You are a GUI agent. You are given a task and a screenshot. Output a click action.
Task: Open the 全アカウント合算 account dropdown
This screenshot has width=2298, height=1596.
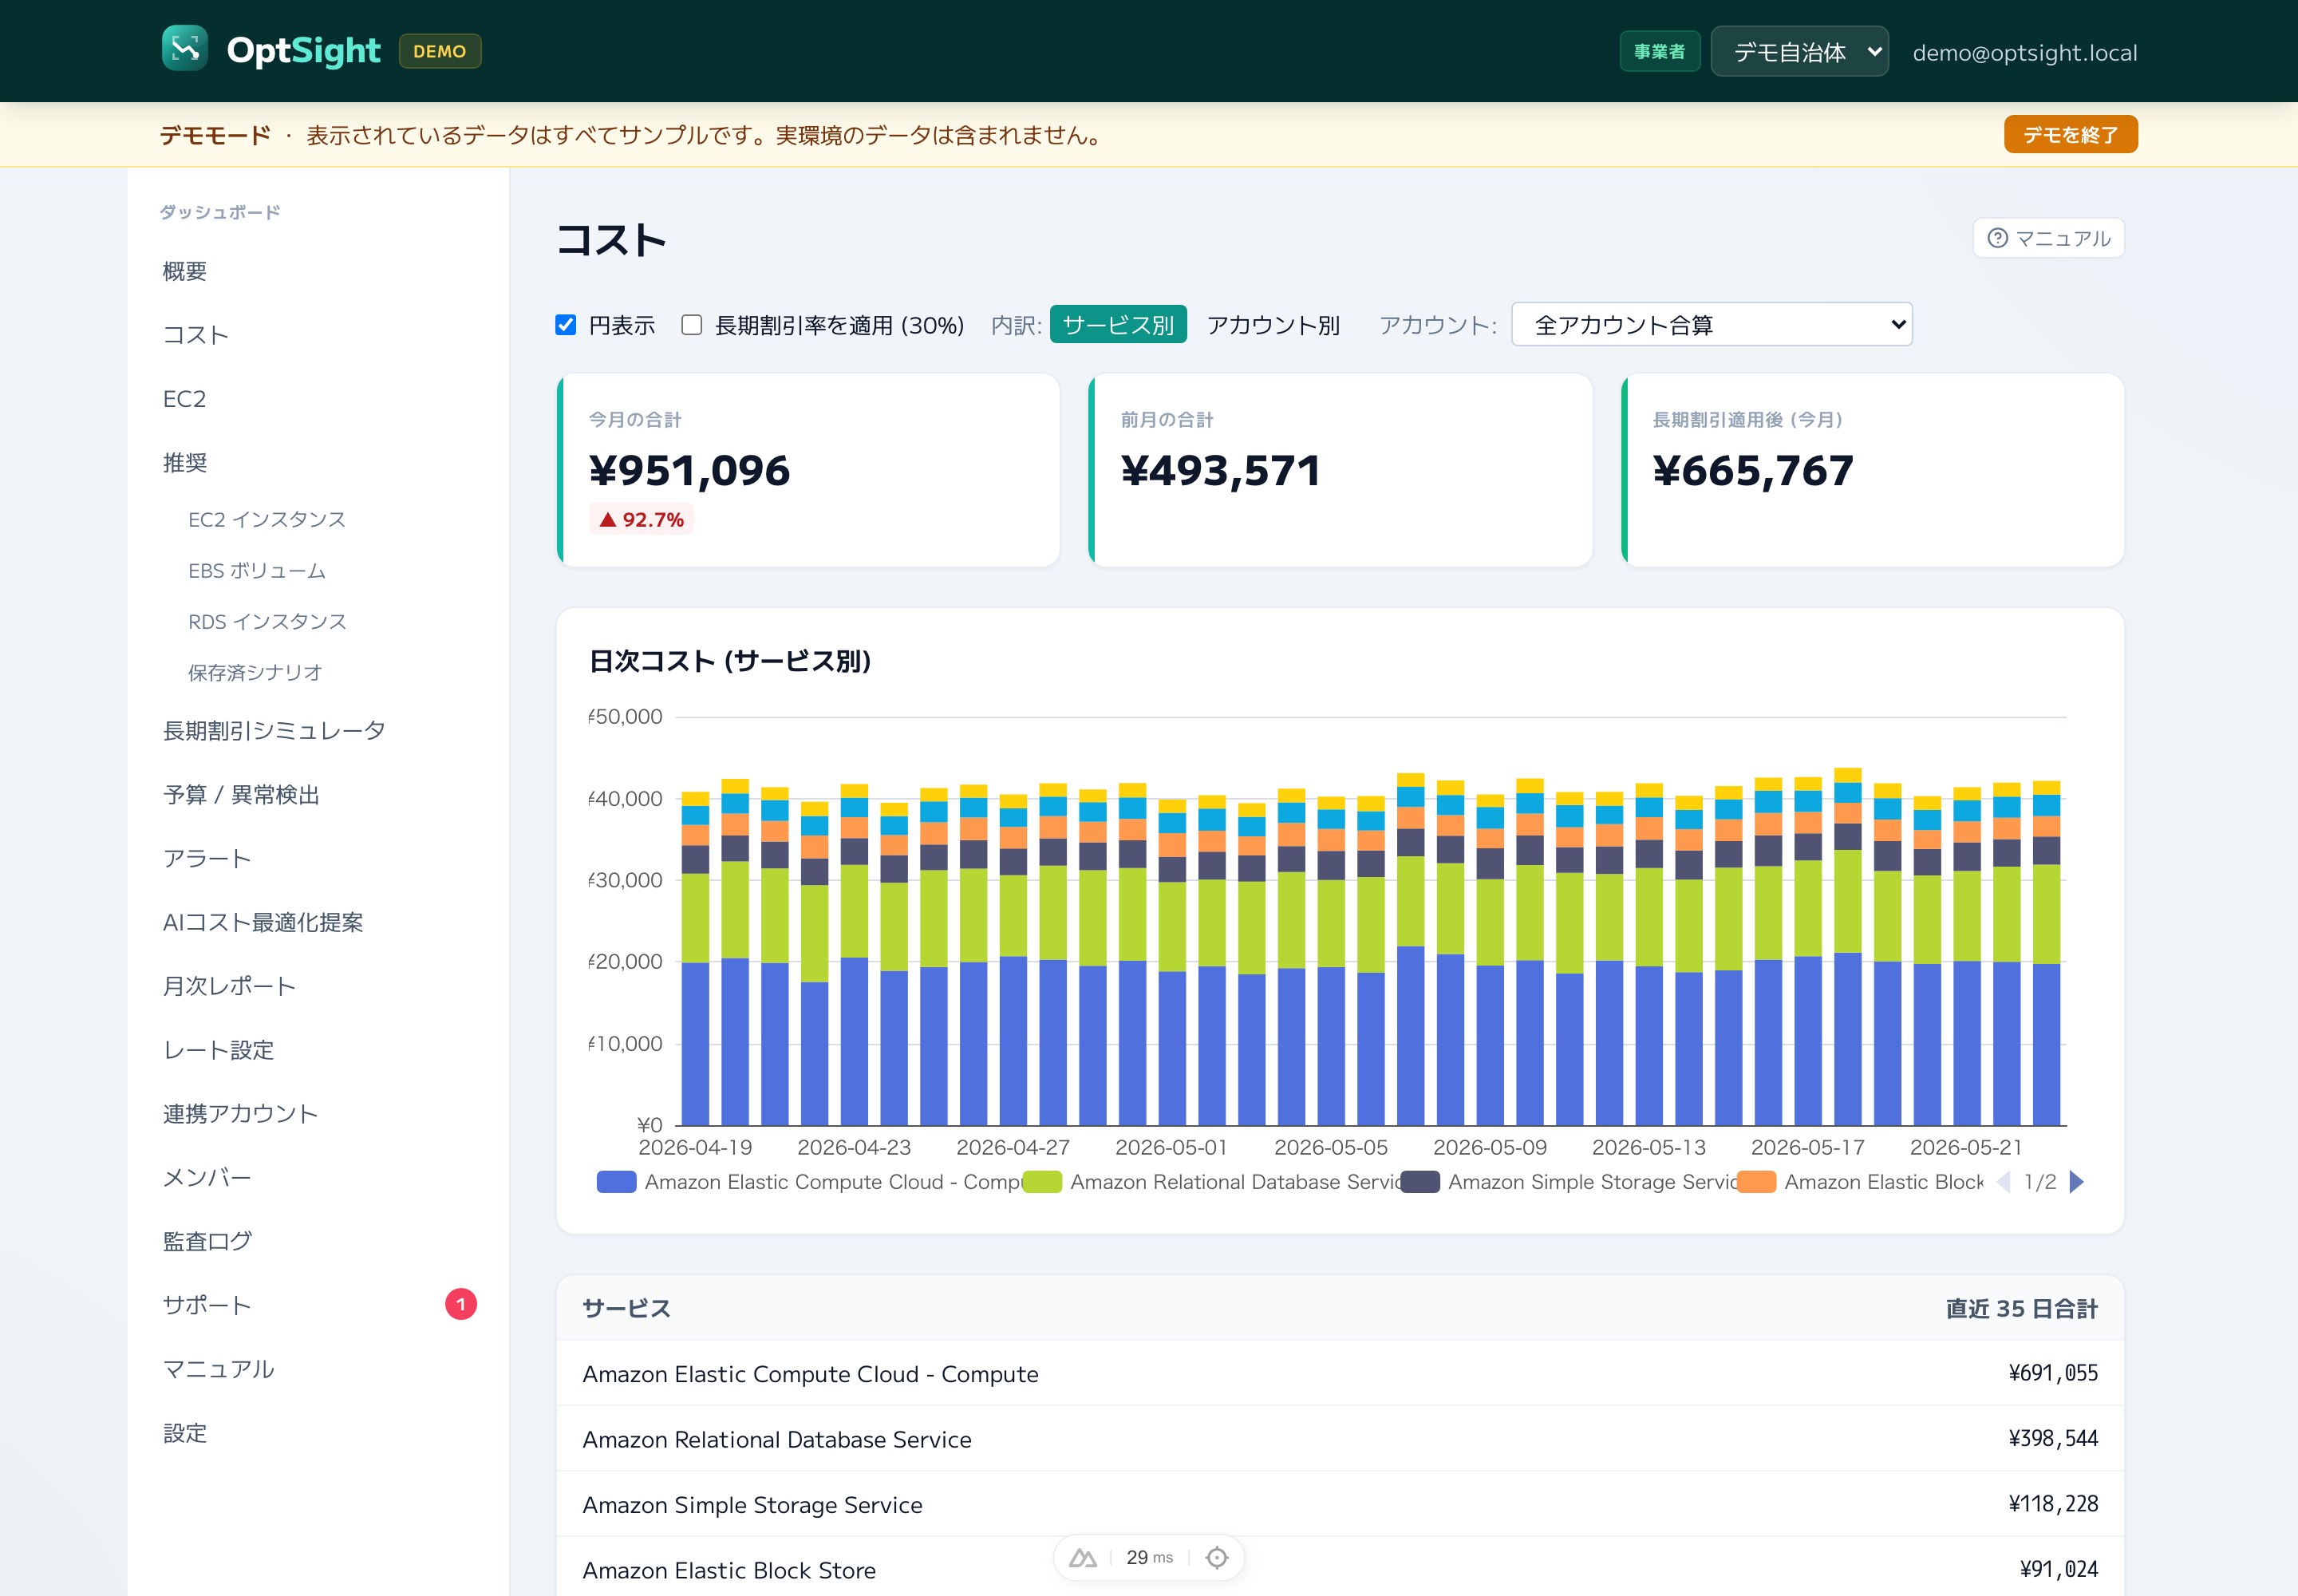[1711, 324]
